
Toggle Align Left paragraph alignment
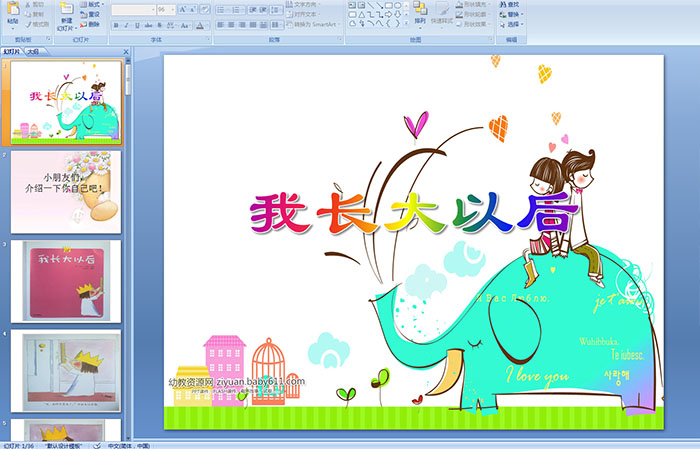pyautogui.click(x=221, y=25)
